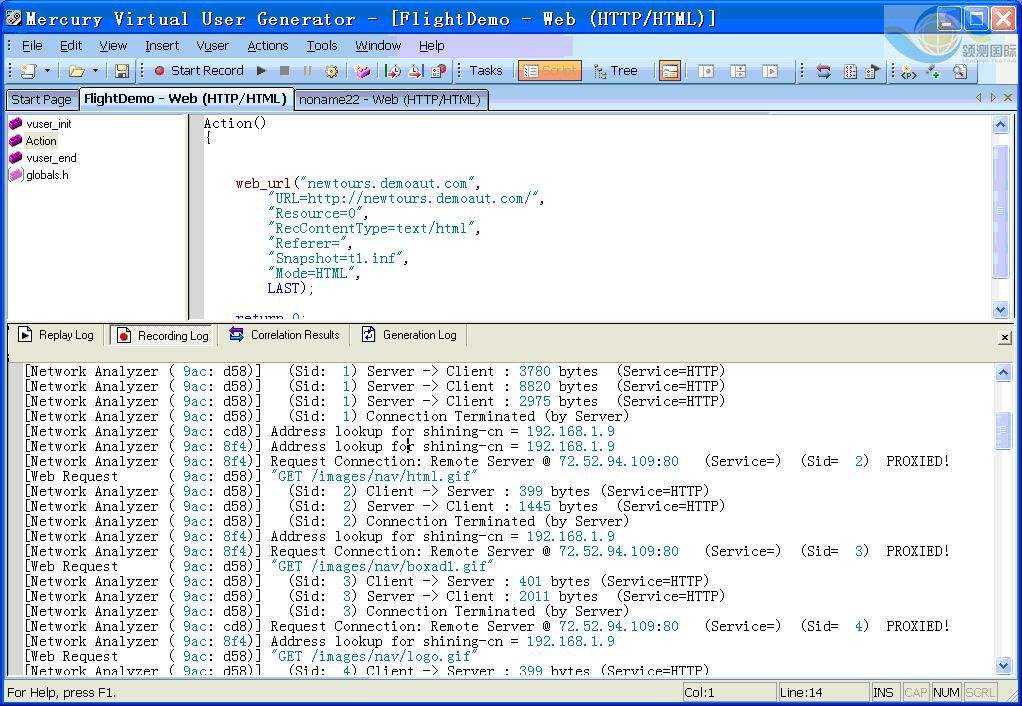Click the "Snapshot=t1.inf" code line
The width and height of the screenshot is (1022, 706).
click(x=338, y=258)
